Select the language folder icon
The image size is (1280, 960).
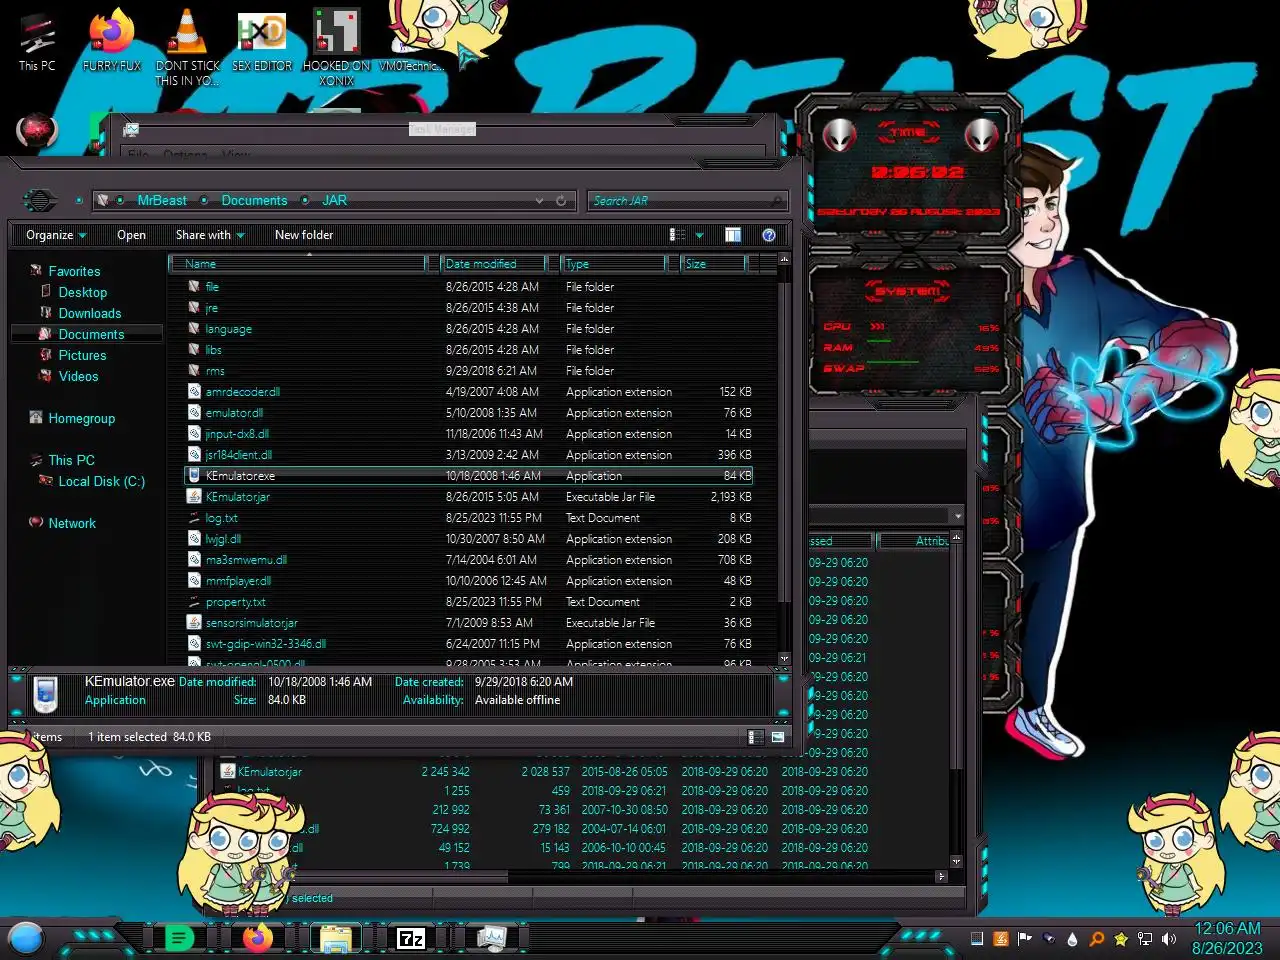tap(194, 328)
